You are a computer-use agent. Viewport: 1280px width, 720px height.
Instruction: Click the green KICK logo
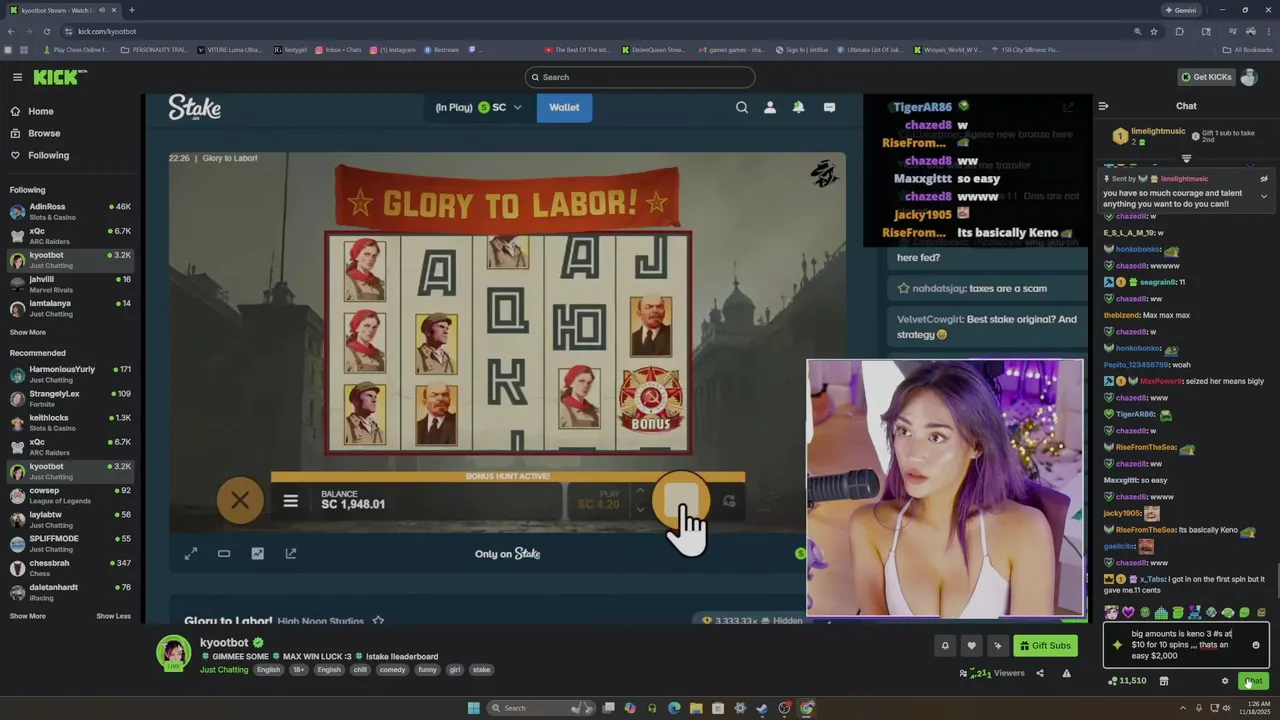[59, 77]
